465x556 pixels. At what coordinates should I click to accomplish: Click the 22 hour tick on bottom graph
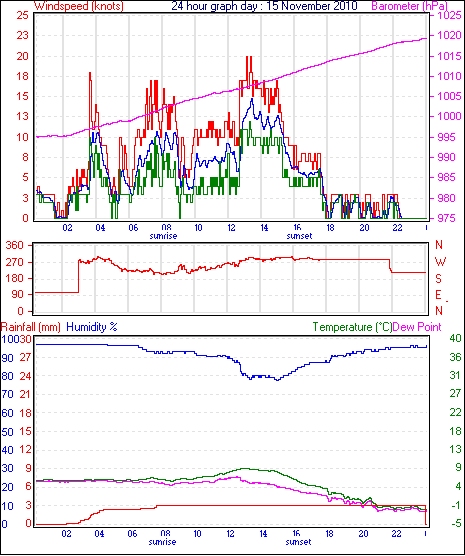click(x=396, y=533)
